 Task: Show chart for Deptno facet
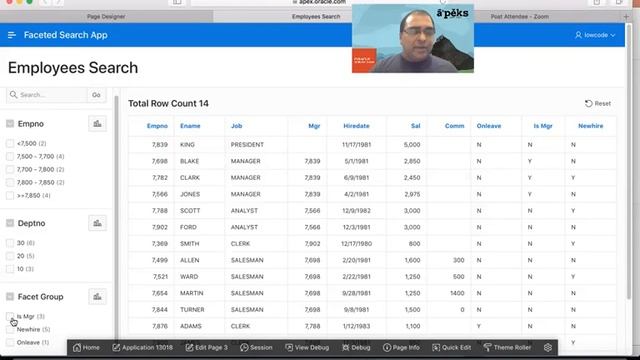[x=97, y=223]
